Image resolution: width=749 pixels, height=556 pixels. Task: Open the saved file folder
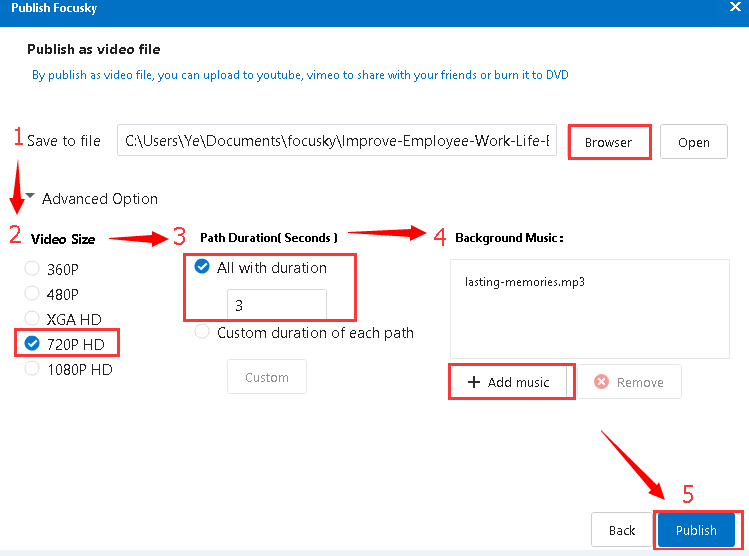(x=694, y=142)
